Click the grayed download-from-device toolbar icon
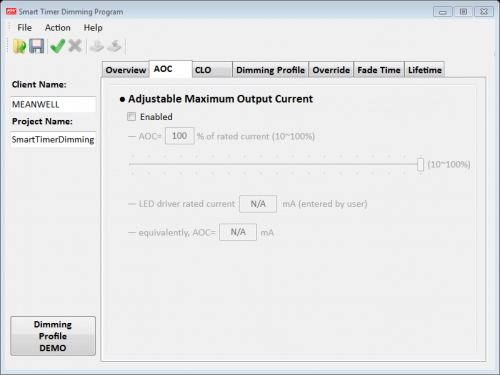This screenshot has width=500, height=375. click(x=114, y=46)
